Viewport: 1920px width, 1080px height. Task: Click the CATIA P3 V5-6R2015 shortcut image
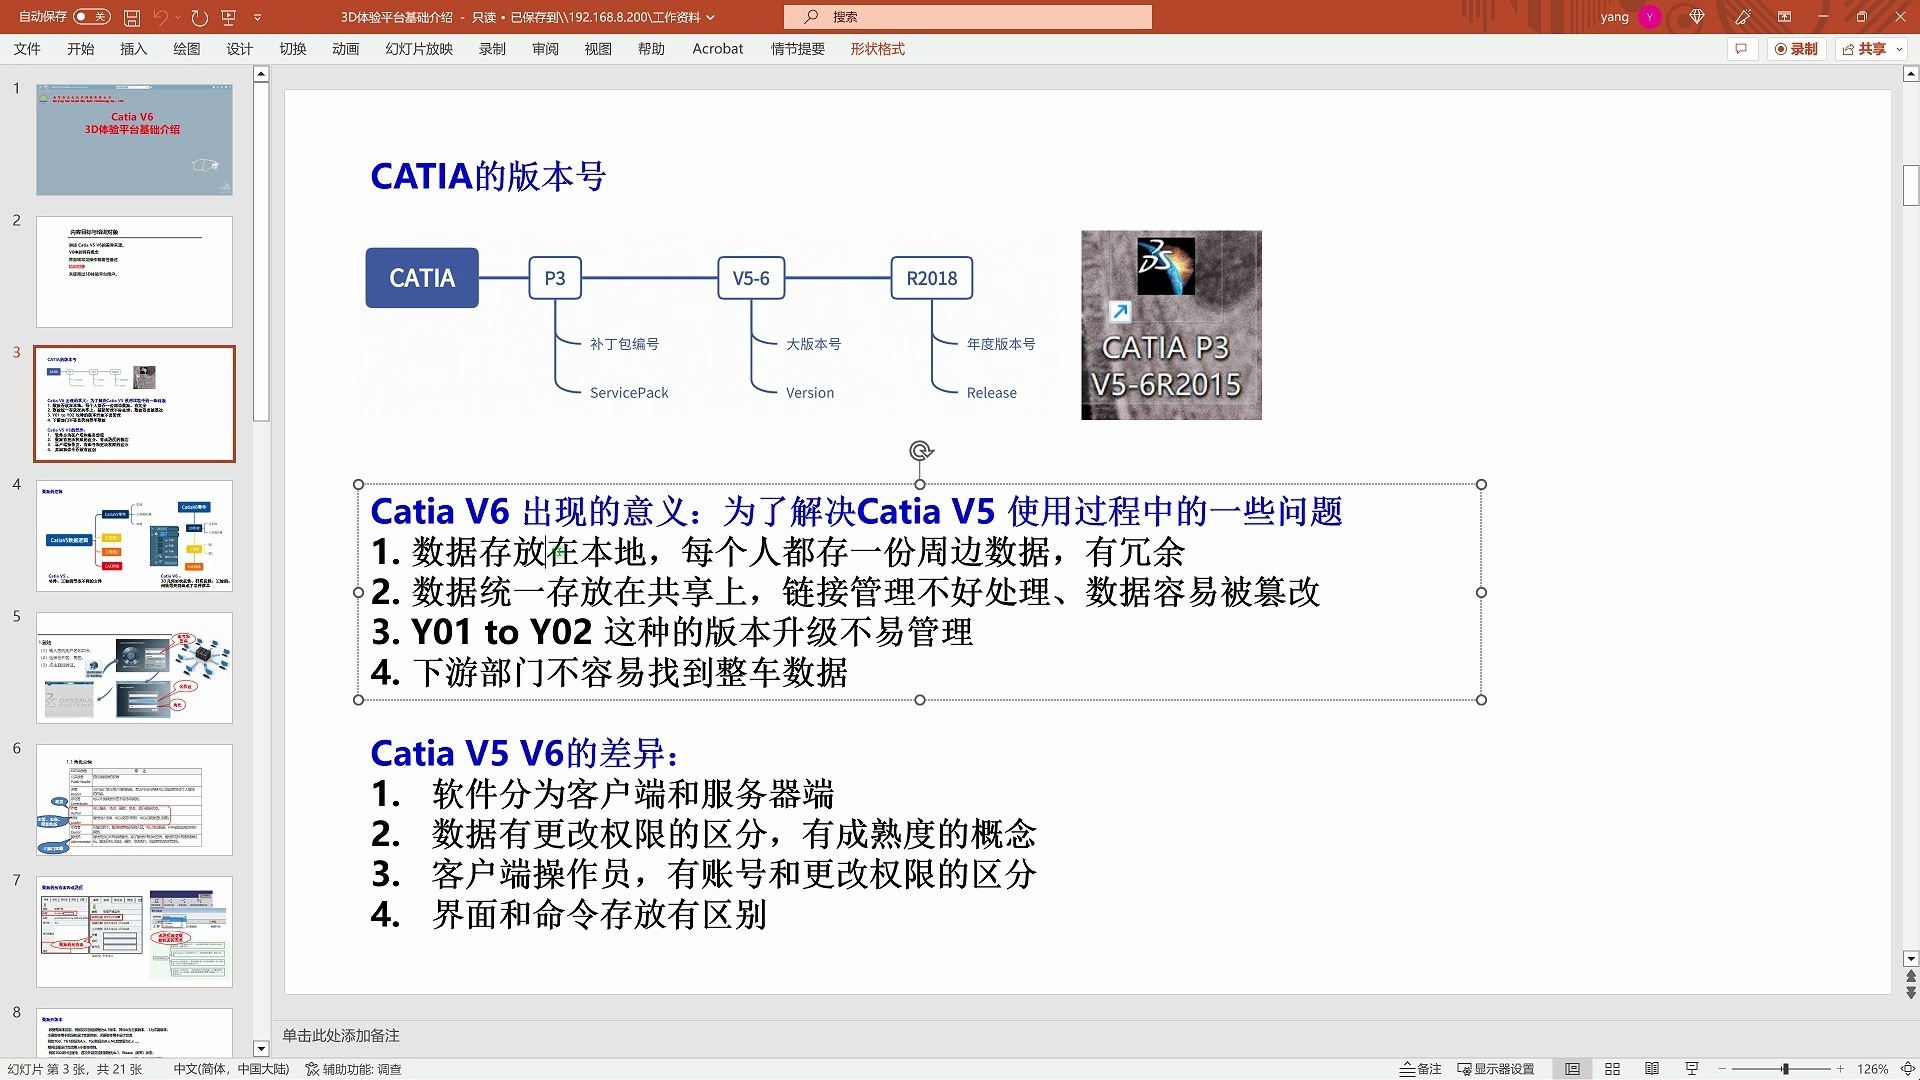click(x=1171, y=325)
